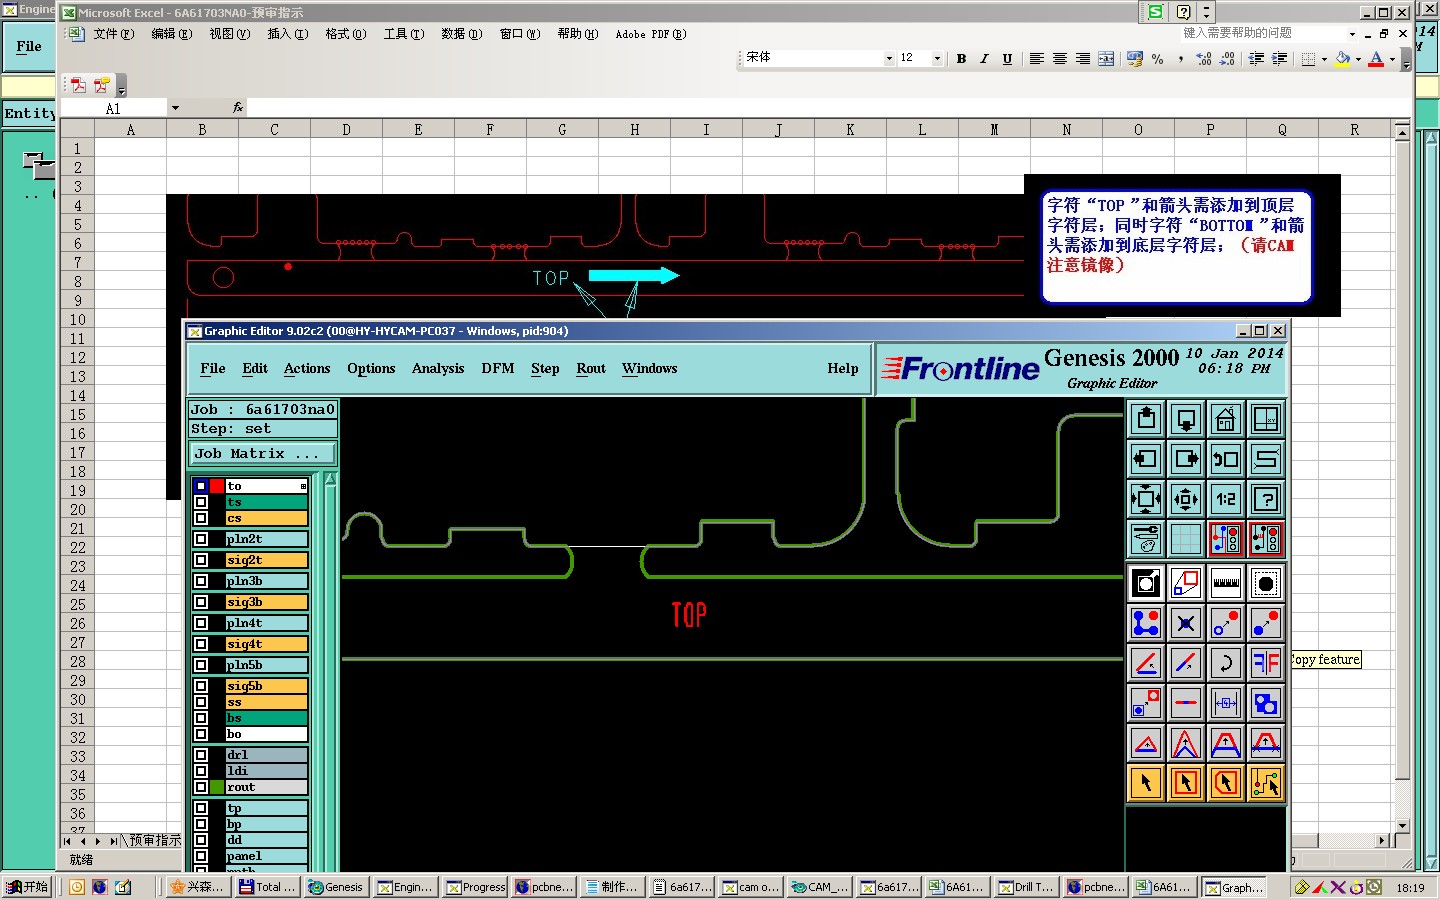Click the 开始 Start button
Image resolution: width=1440 pixels, height=900 pixels.
(27, 887)
